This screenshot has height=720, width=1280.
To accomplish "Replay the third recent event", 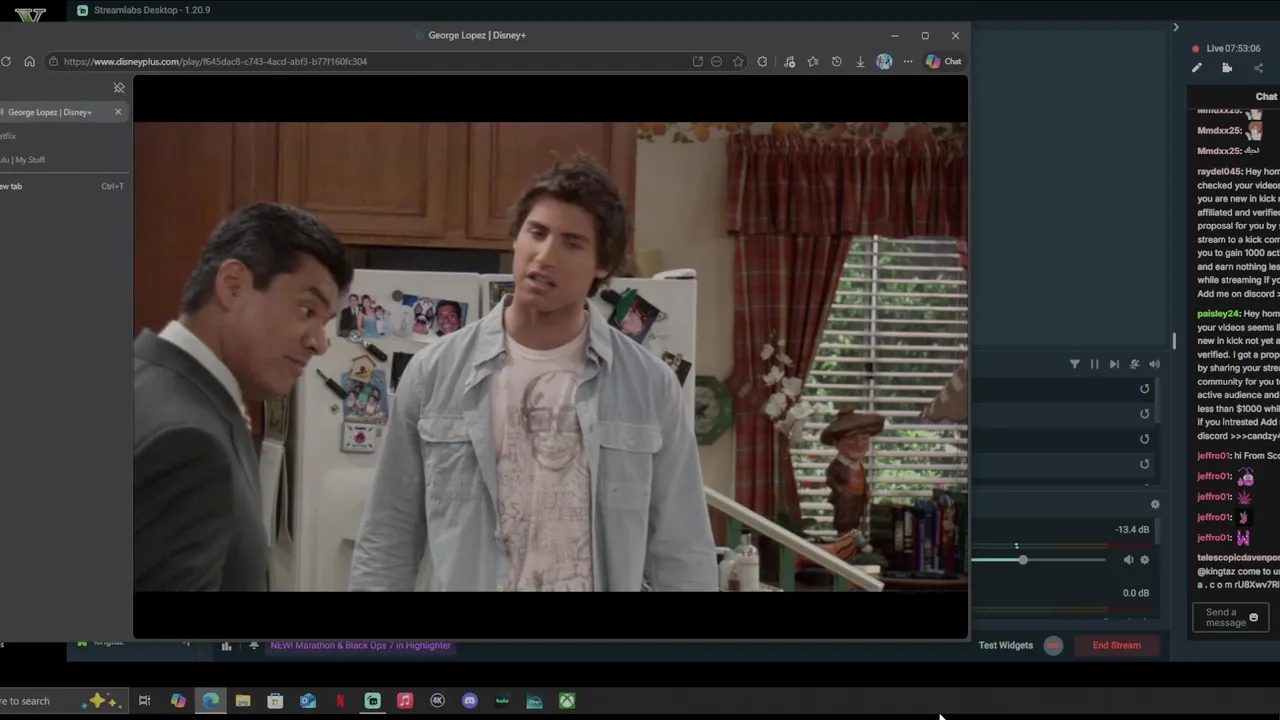I will [1145, 439].
